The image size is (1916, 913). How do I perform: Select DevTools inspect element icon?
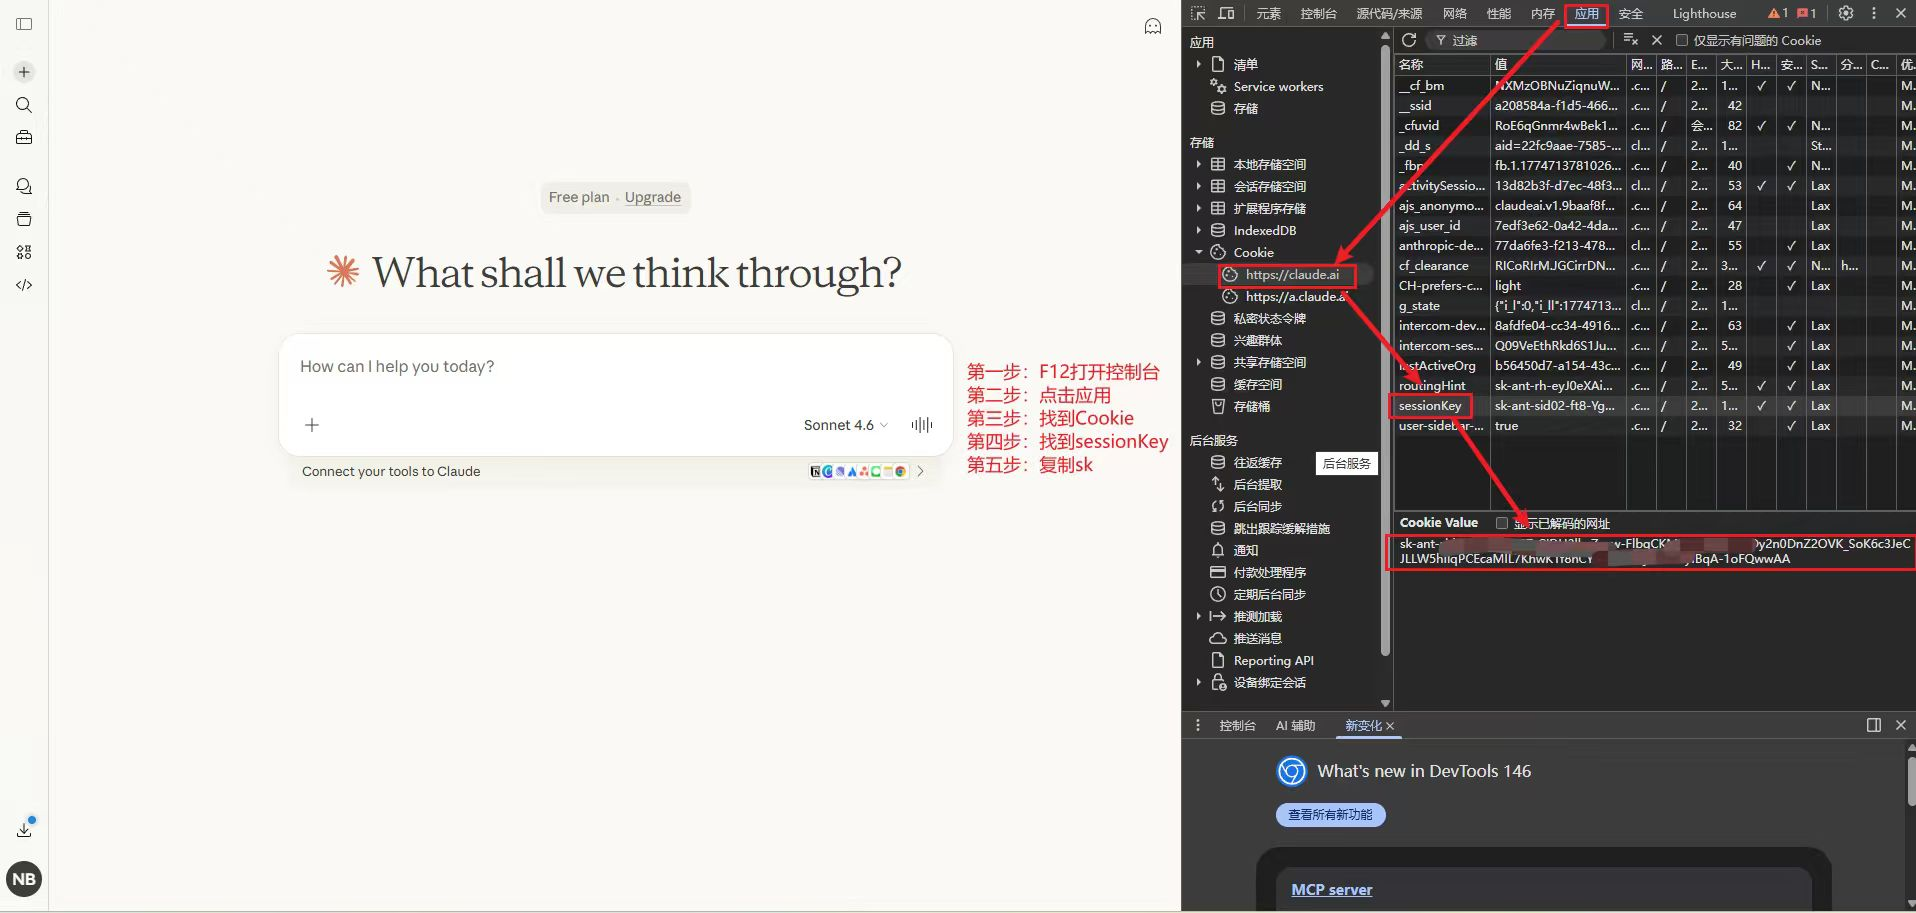[x=1197, y=13]
